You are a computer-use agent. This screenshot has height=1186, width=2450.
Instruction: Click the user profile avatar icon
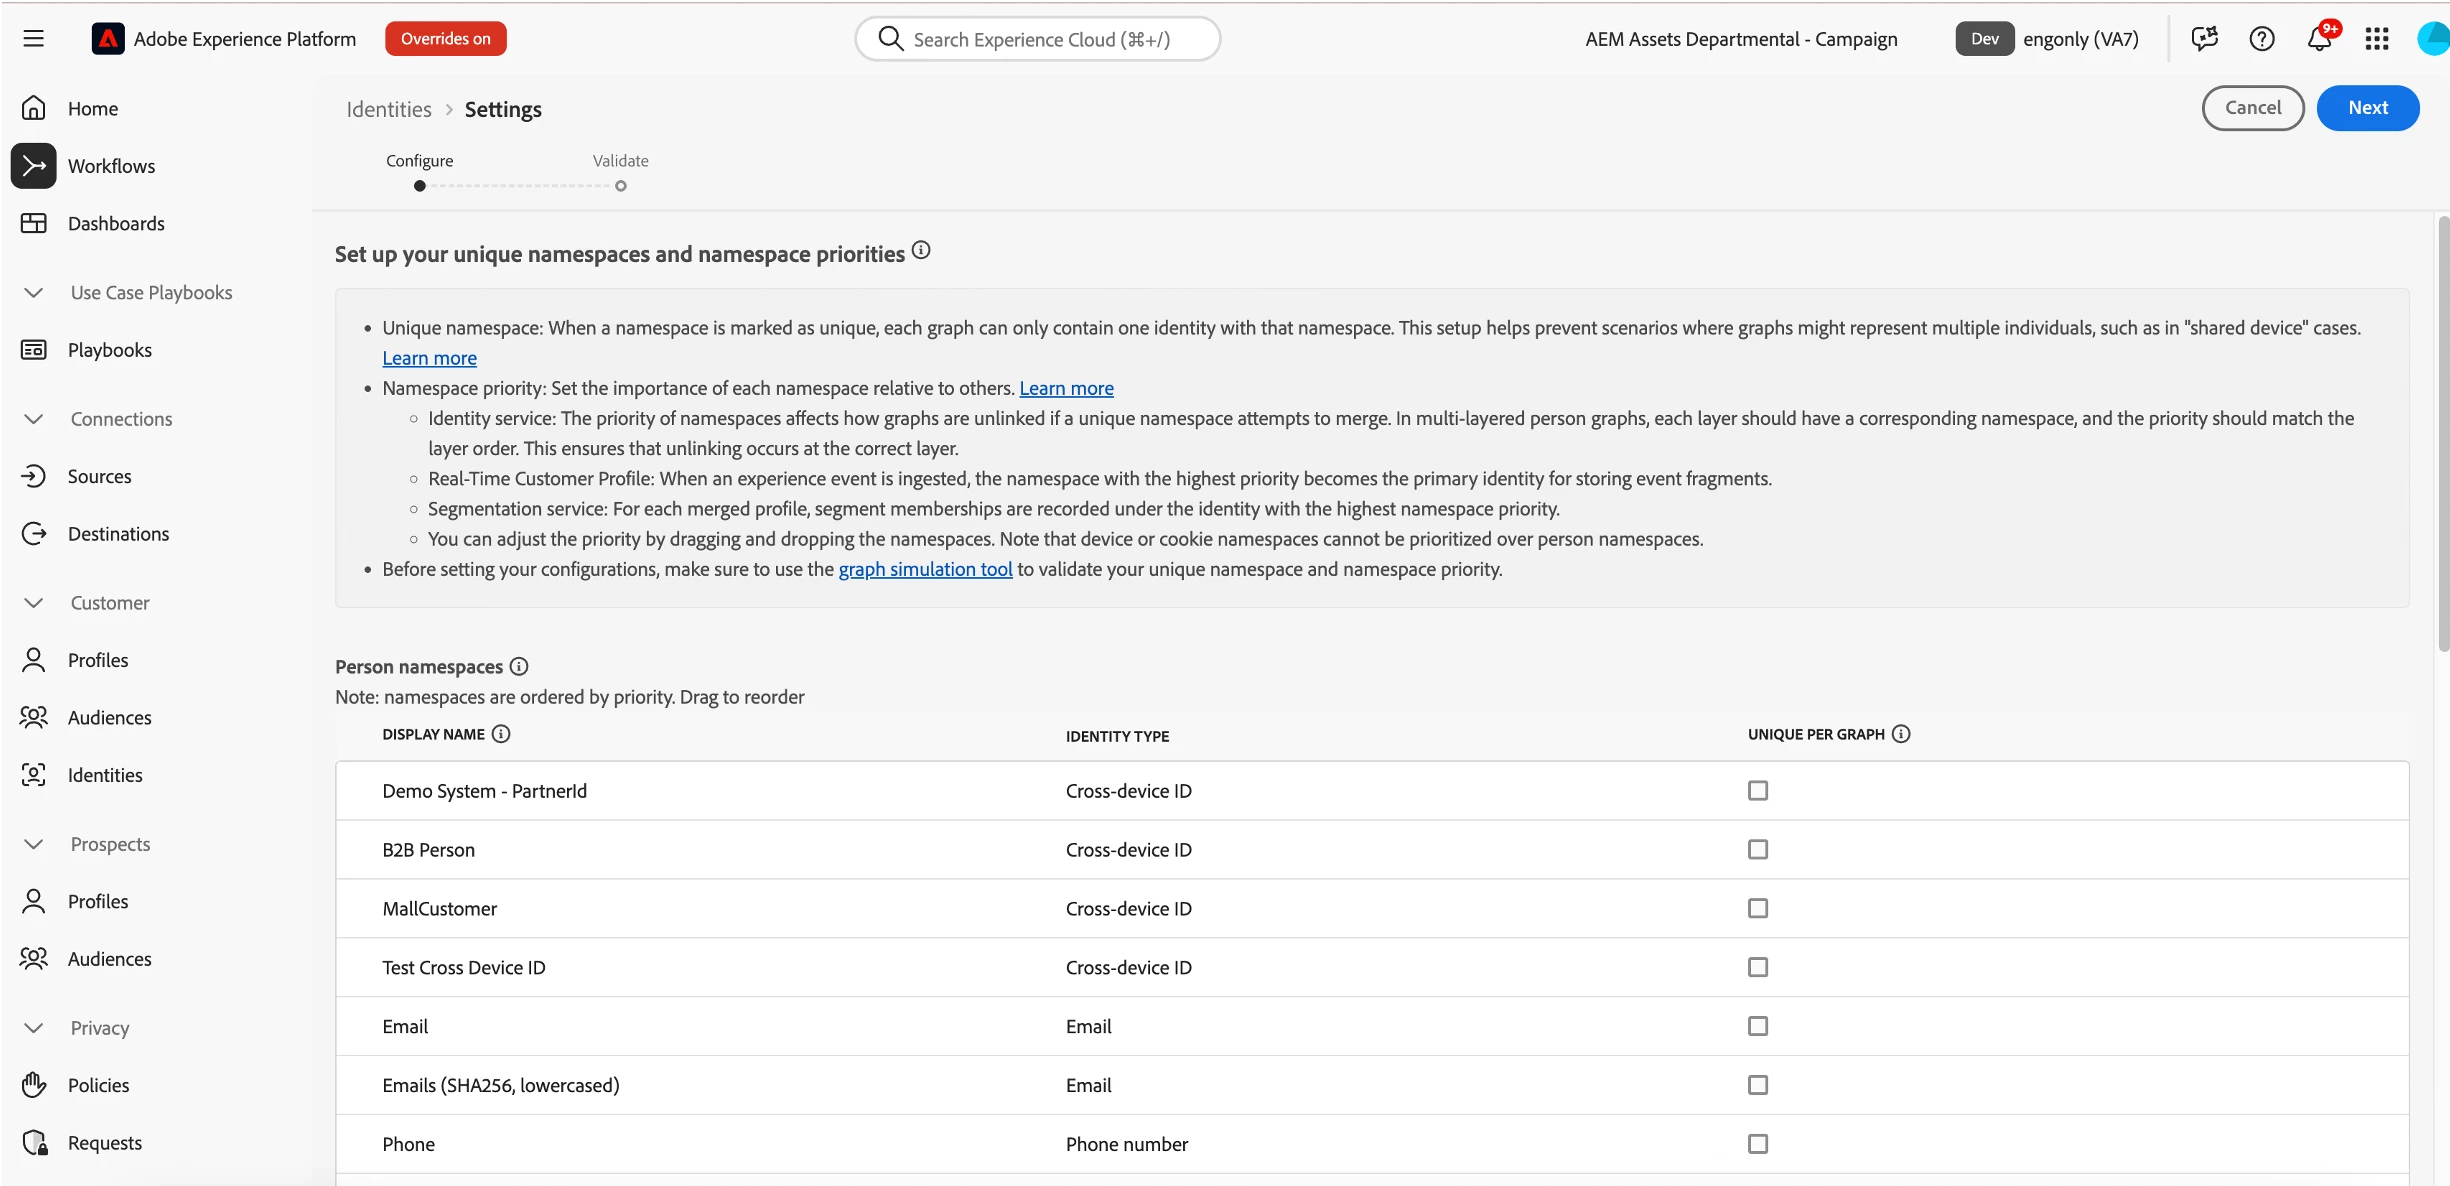pos(2433,39)
